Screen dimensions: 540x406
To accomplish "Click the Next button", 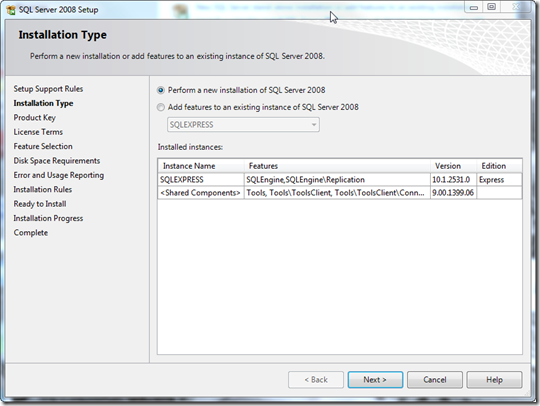I will click(x=375, y=379).
